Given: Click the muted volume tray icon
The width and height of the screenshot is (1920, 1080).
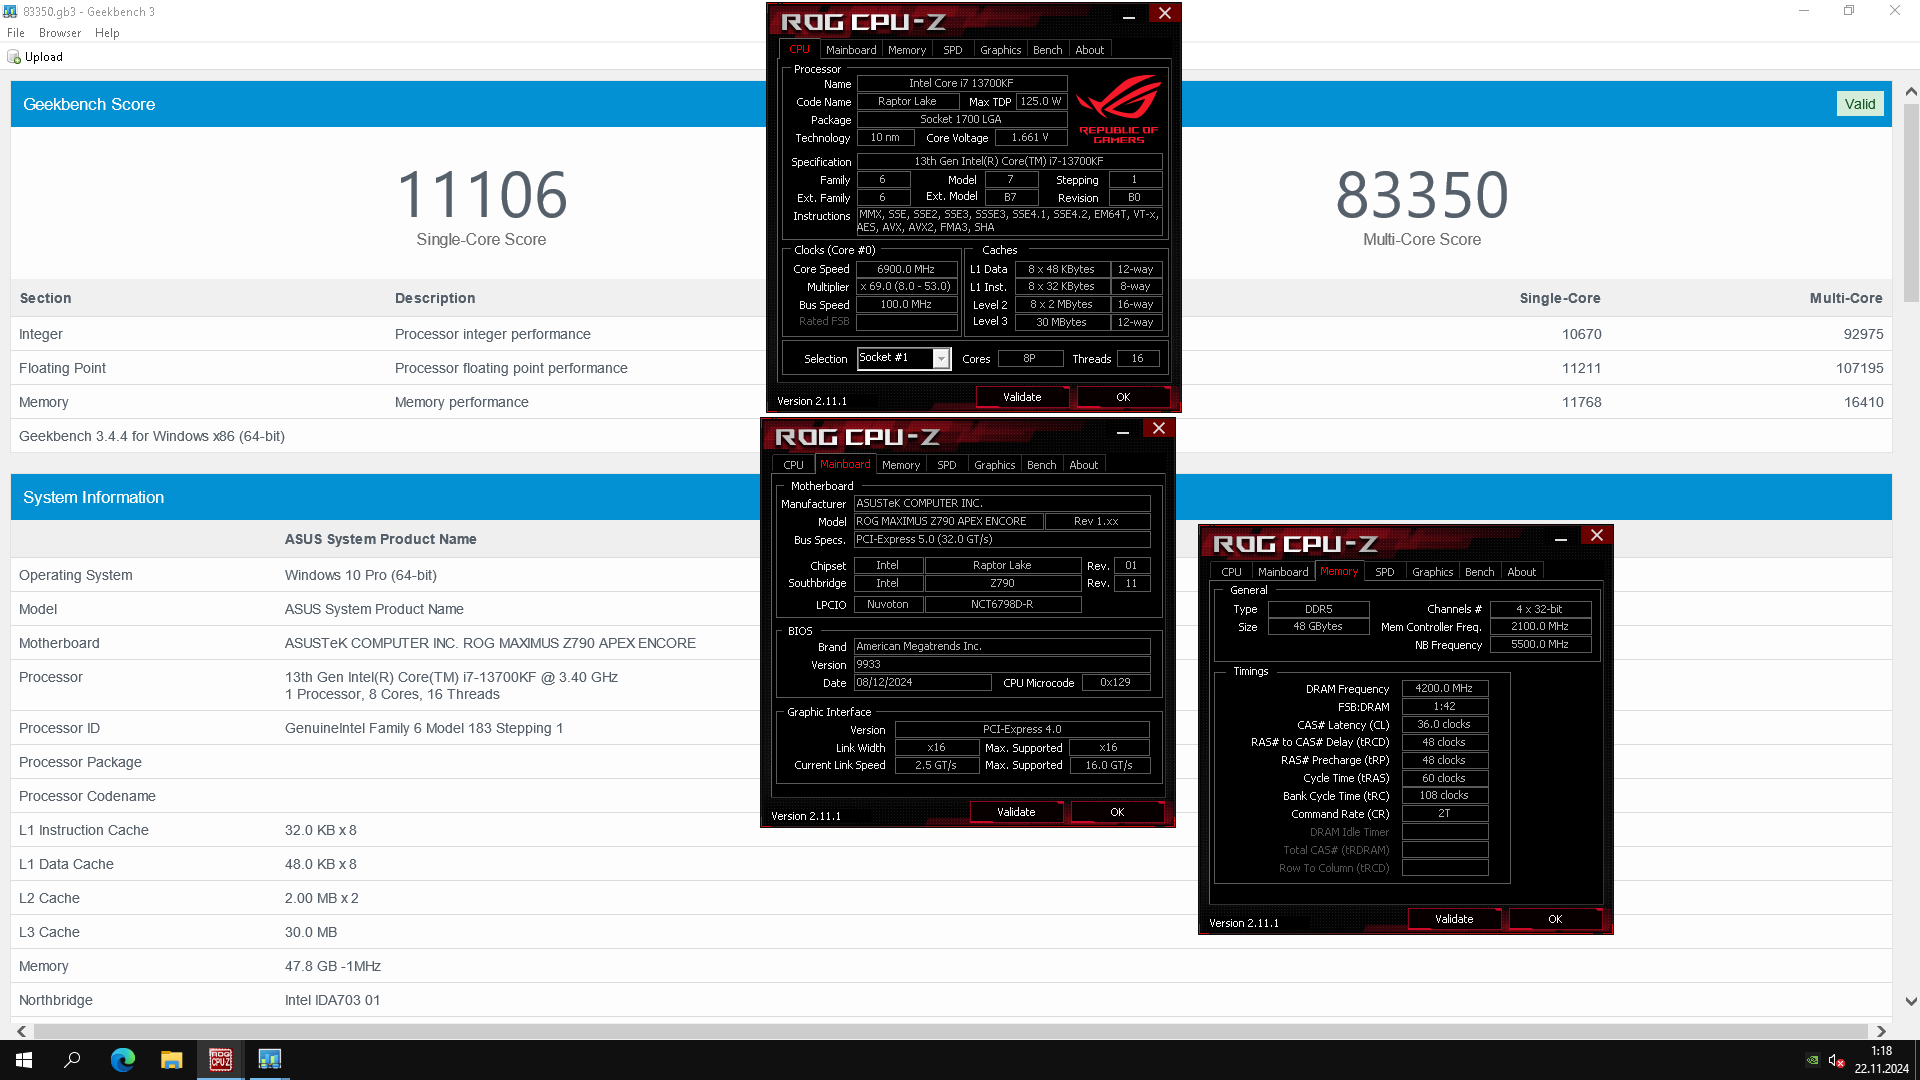Looking at the screenshot, I should pyautogui.click(x=1836, y=1060).
